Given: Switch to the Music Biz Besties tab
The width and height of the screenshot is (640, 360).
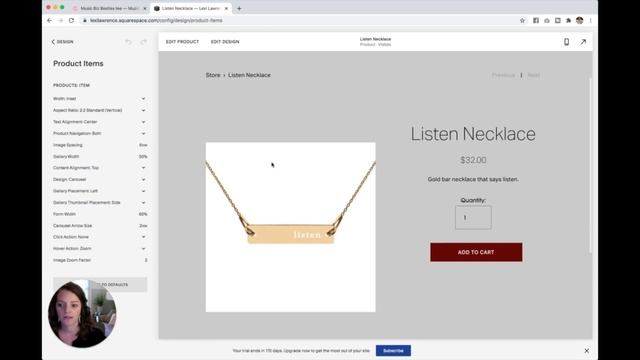Looking at the screenshot, I should click(109, 8).
